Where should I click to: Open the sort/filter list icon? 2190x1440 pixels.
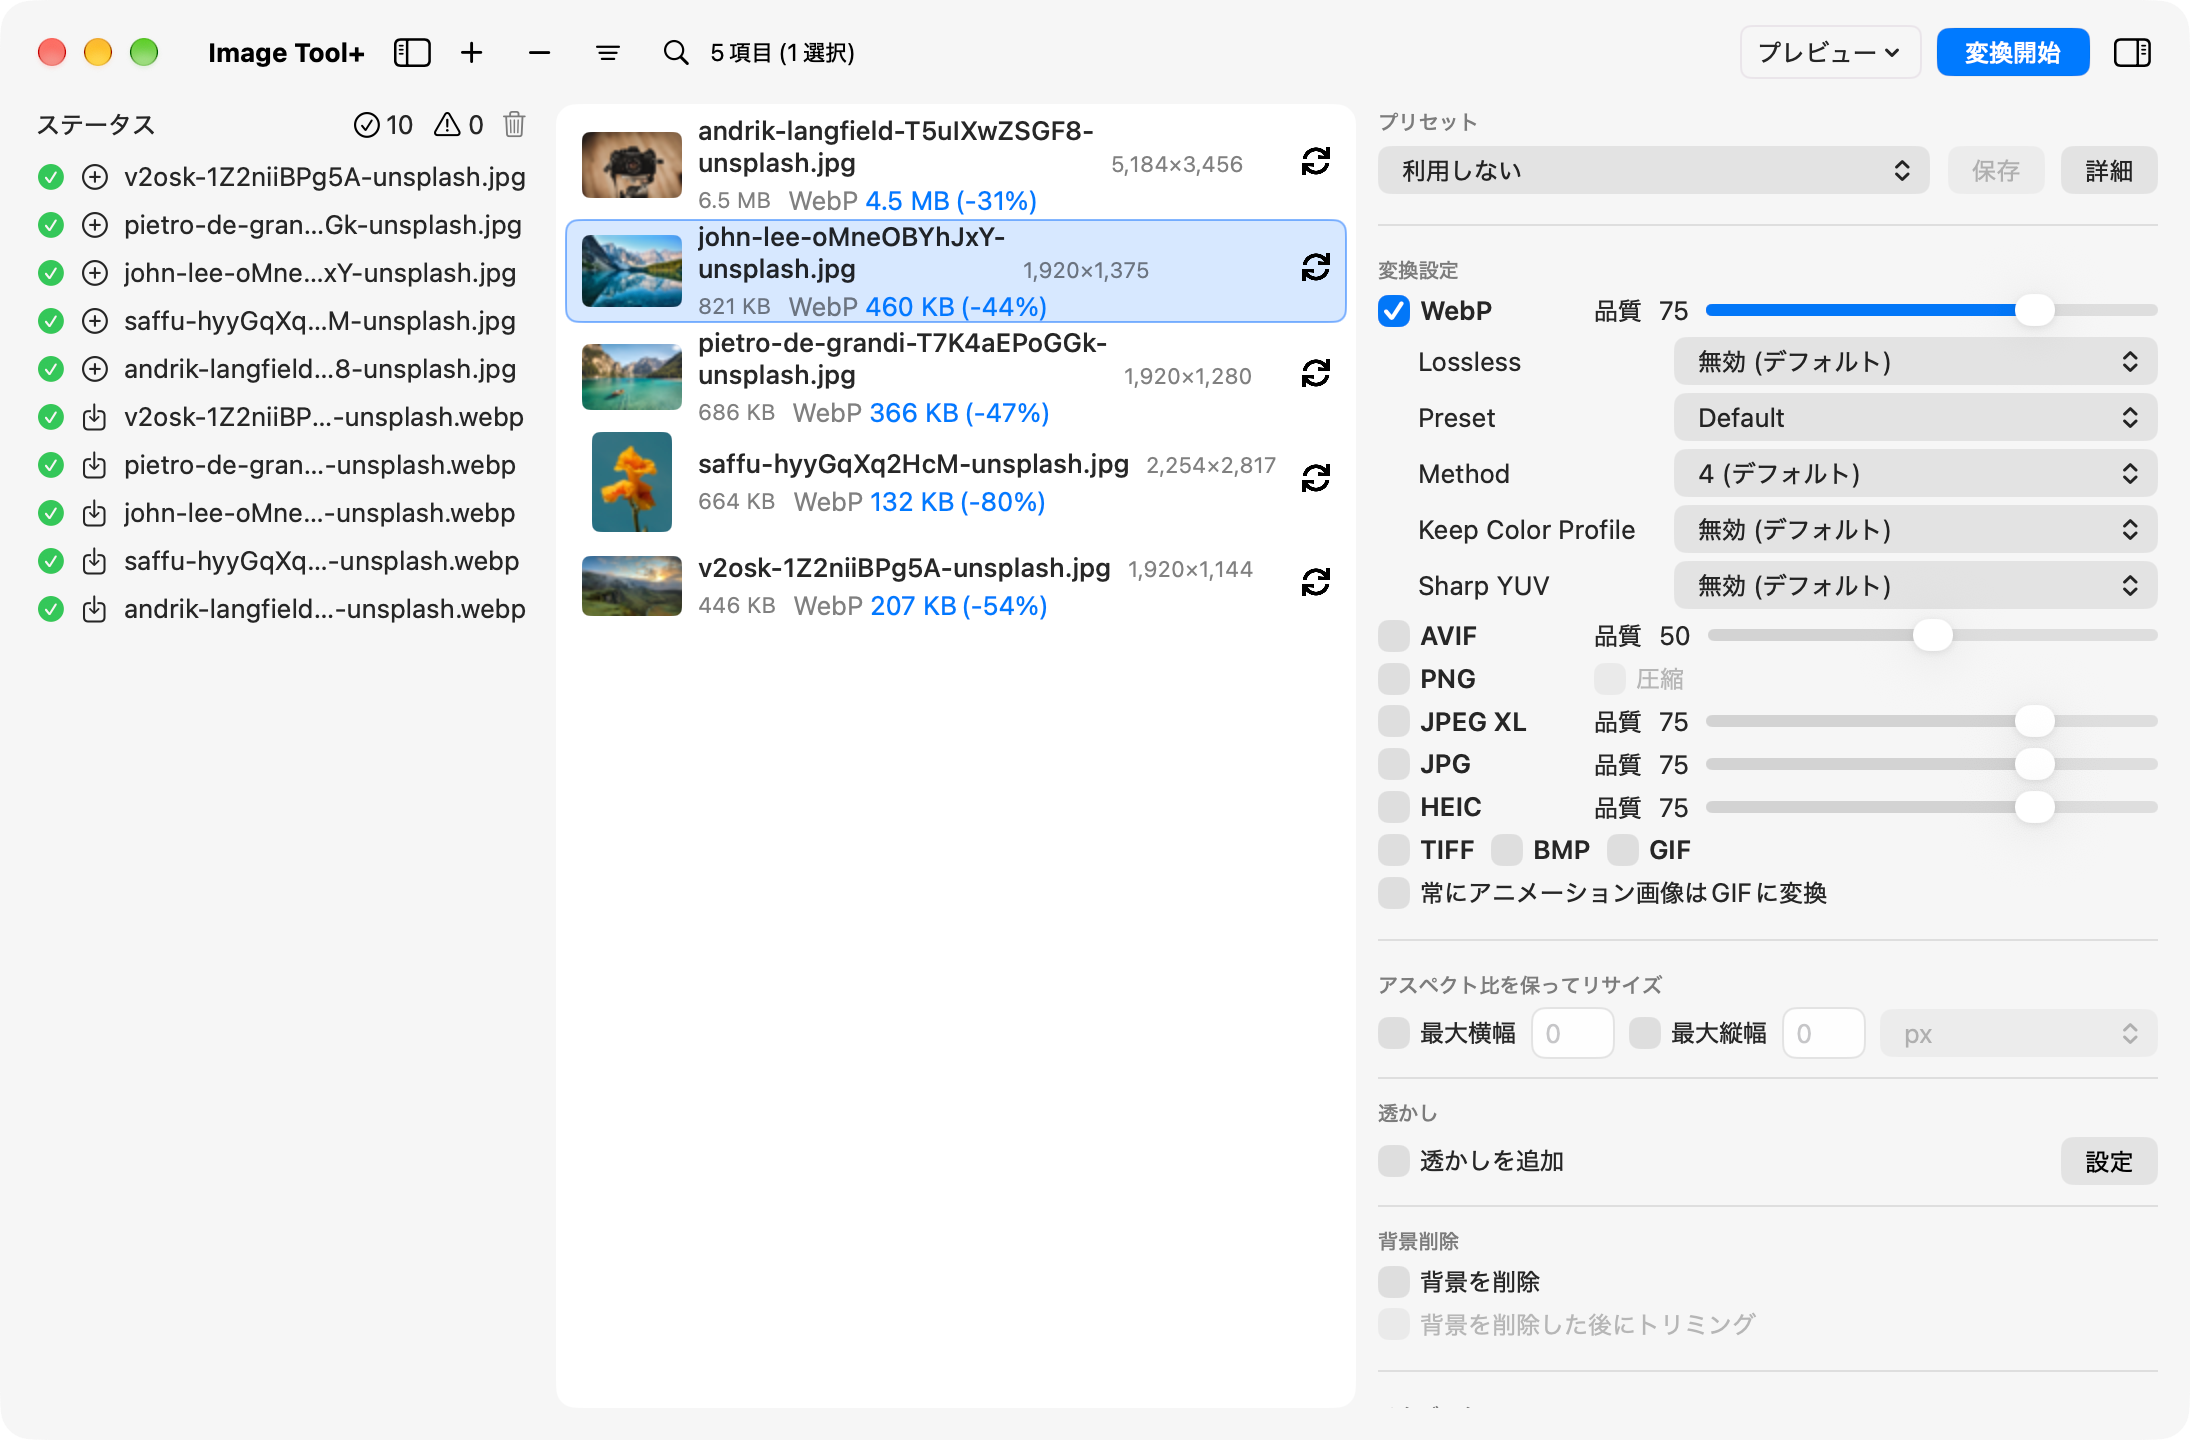(x=608, y=53)
